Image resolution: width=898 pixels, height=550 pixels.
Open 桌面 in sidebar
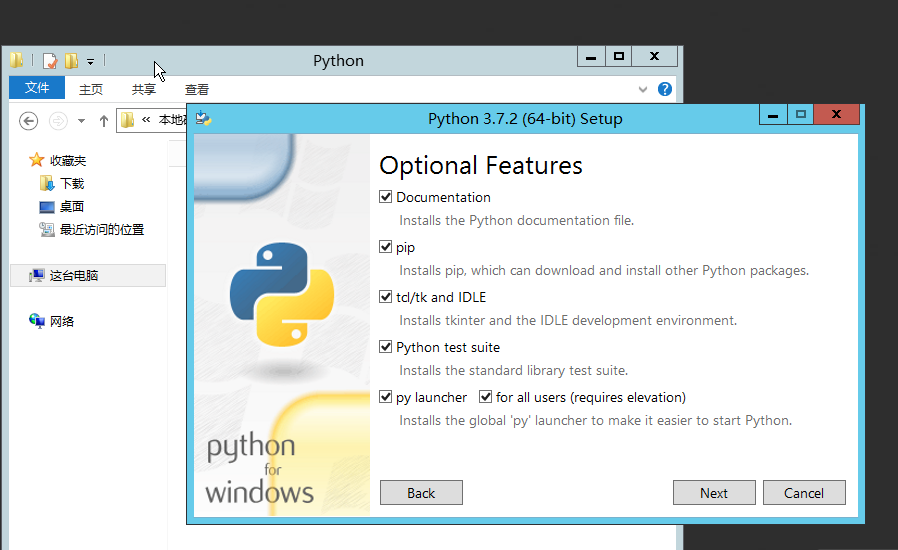click(x=72, y=207)
